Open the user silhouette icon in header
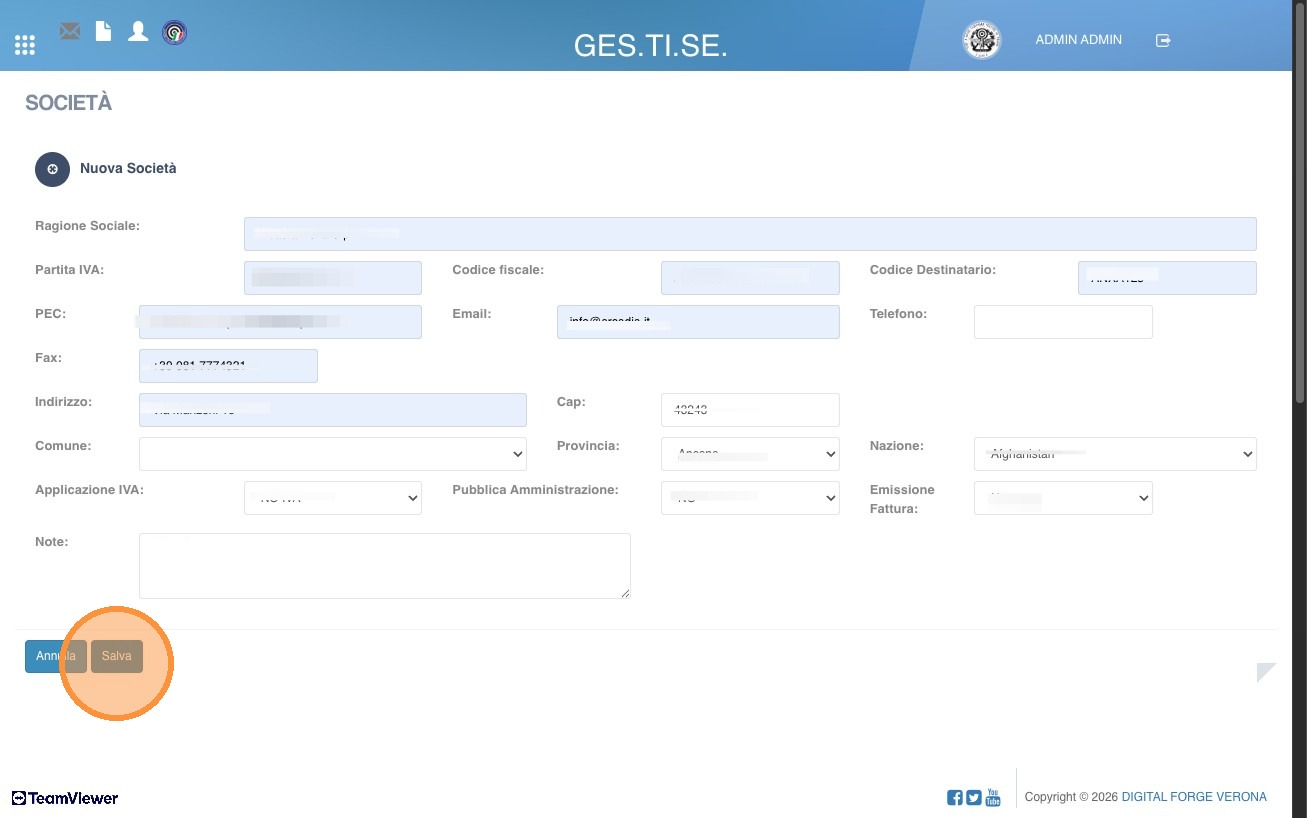This screenshot has height=818, width=1307. [138, 31]
